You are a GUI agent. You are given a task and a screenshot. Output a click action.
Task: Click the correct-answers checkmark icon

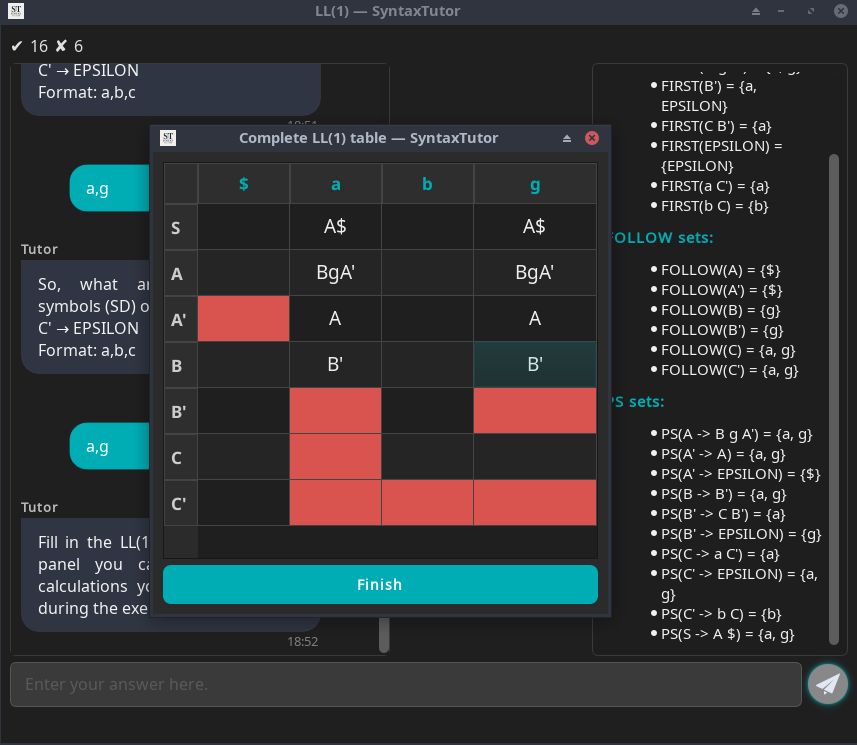coord(17,46)
